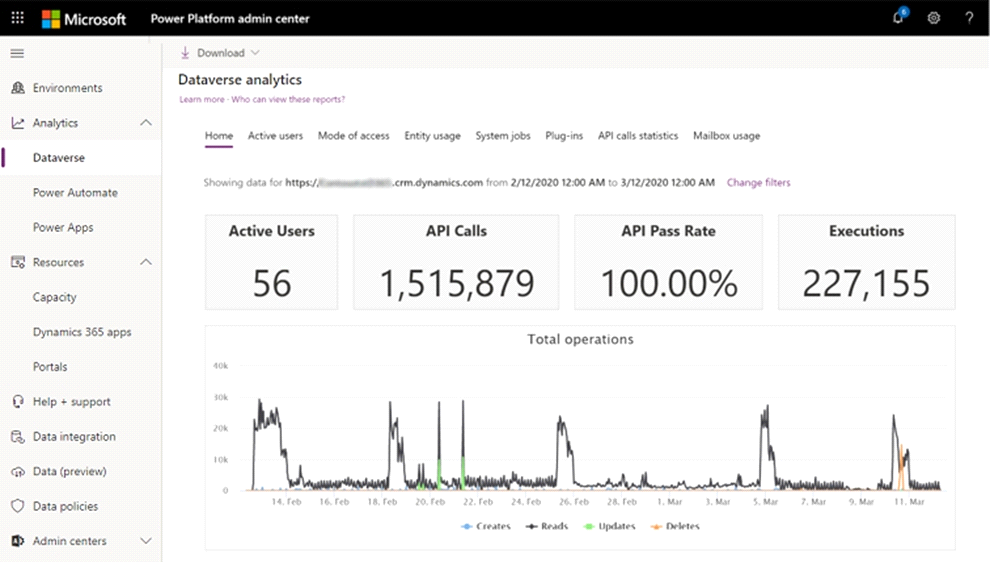Open Who can view these reports link

pyautogui.click(x=288, y=99)
